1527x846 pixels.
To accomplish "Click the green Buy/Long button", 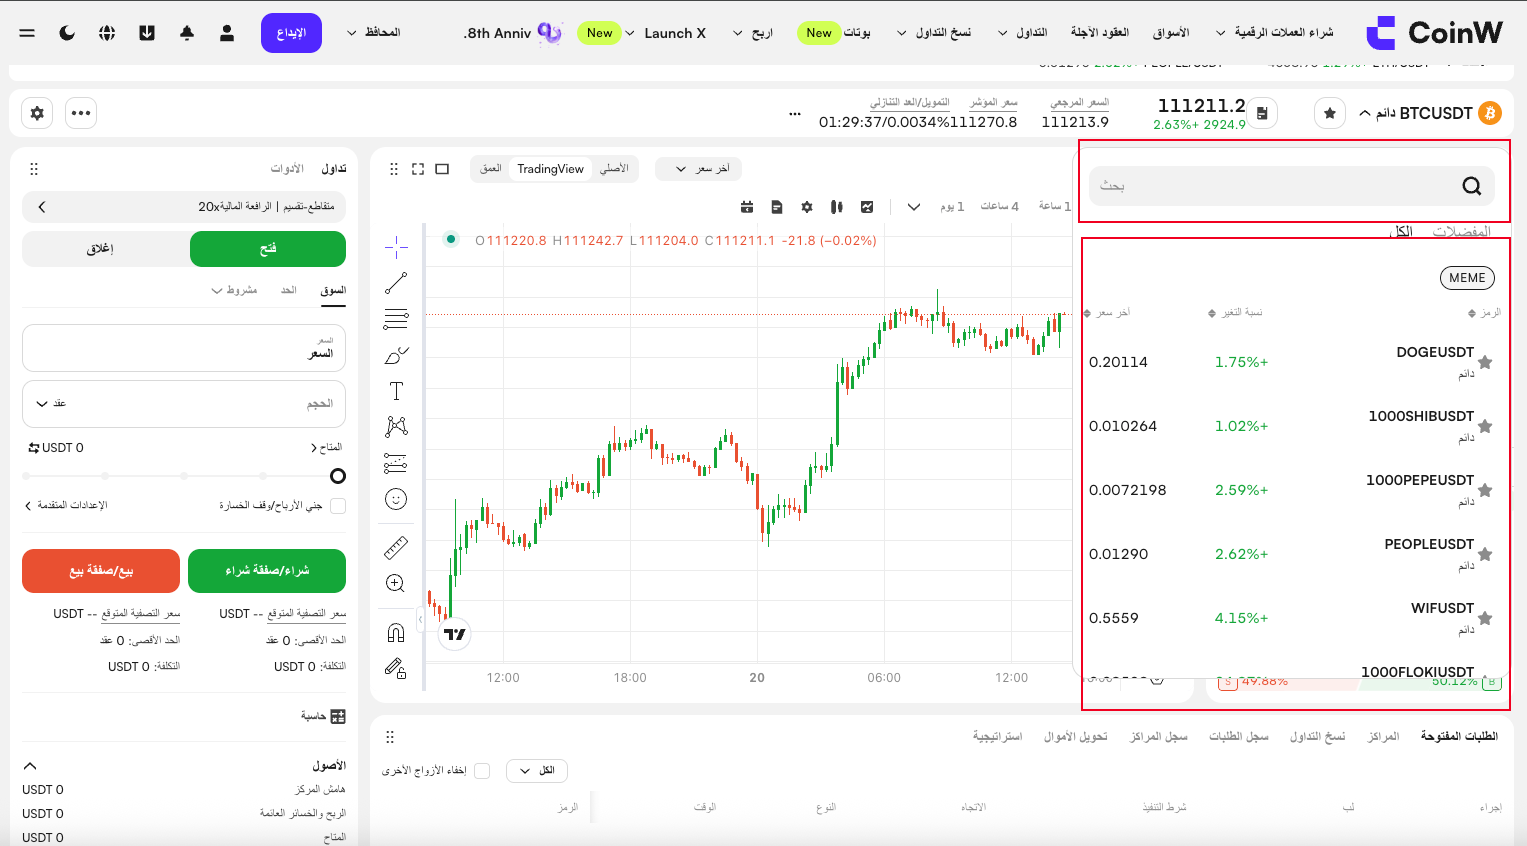I will tap(267, 571).
